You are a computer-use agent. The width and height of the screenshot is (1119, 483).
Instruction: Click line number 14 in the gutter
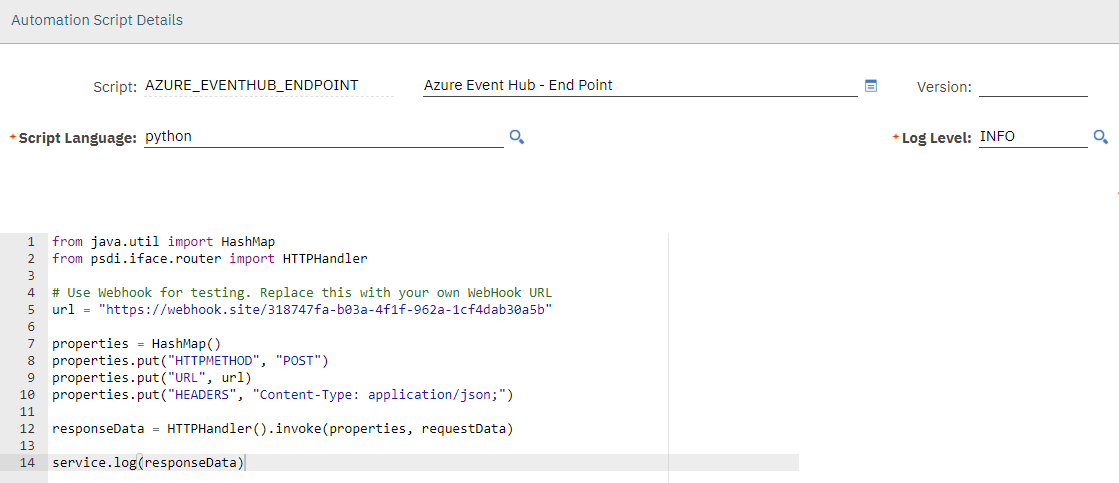[x=29, y=462]
